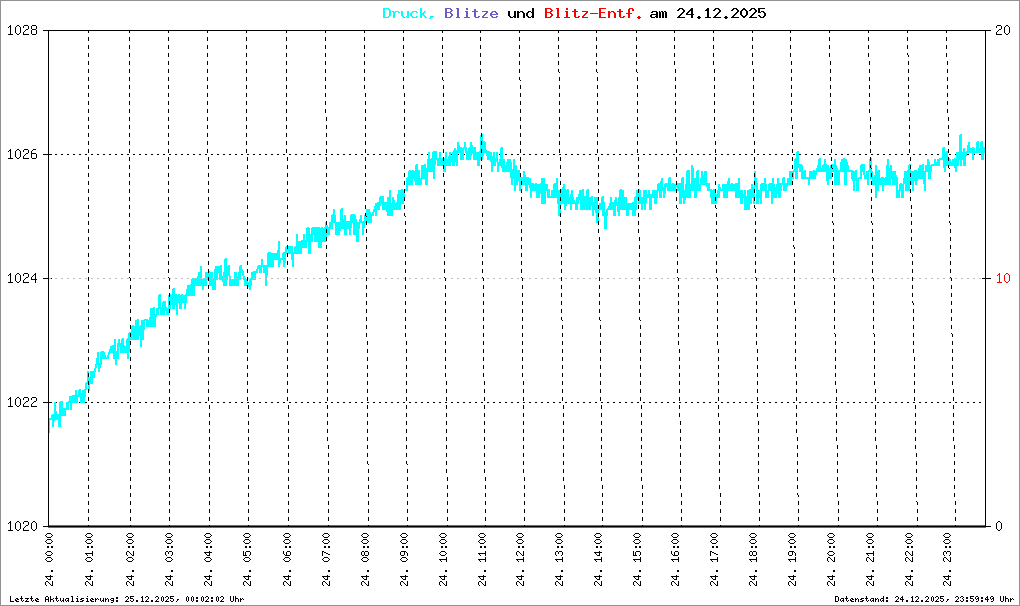
Task: Click the time label '24. 13:00'
Action: click(x=559, y=560)
